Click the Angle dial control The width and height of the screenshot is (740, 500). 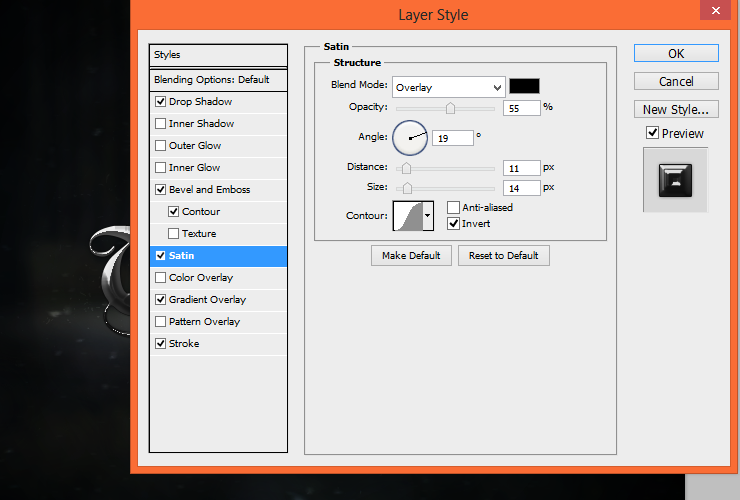tap(410, 138)
